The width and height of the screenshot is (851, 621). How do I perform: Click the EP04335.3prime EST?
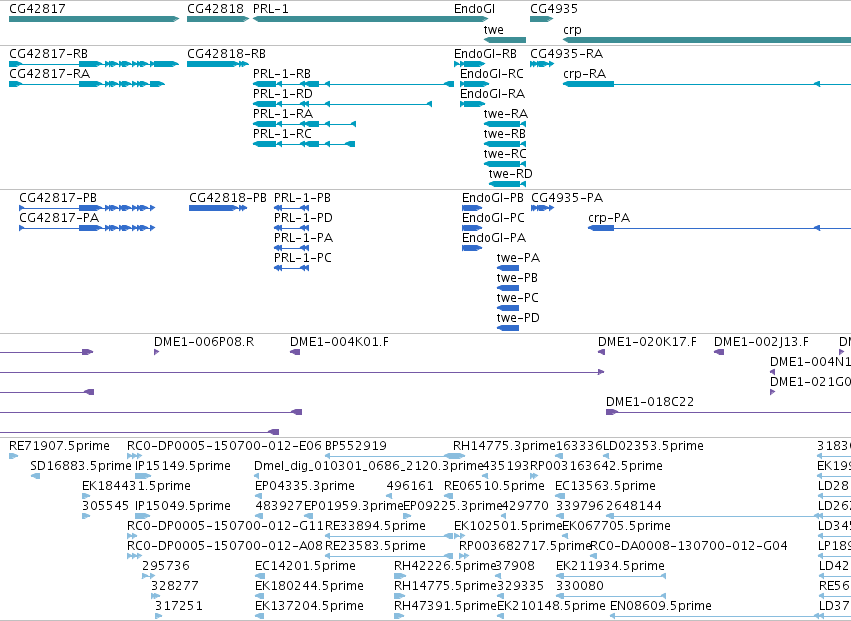(x=259, y=496)
